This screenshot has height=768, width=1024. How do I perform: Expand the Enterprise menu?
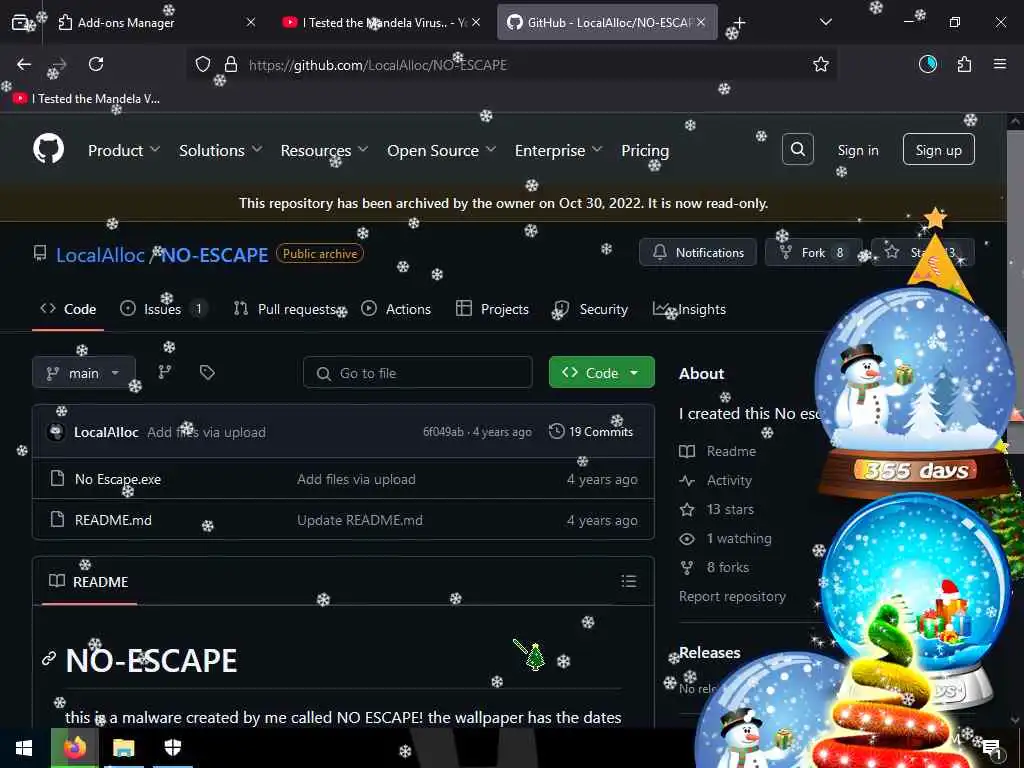(558, 150)
